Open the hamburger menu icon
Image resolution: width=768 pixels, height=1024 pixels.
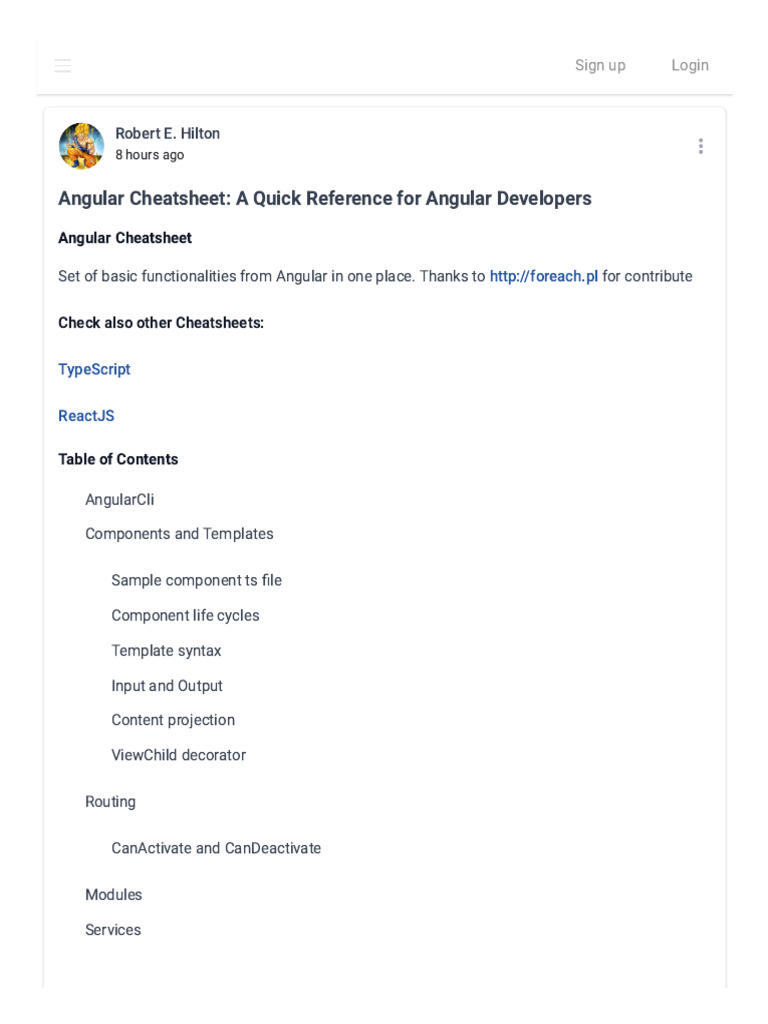[63, 66]
